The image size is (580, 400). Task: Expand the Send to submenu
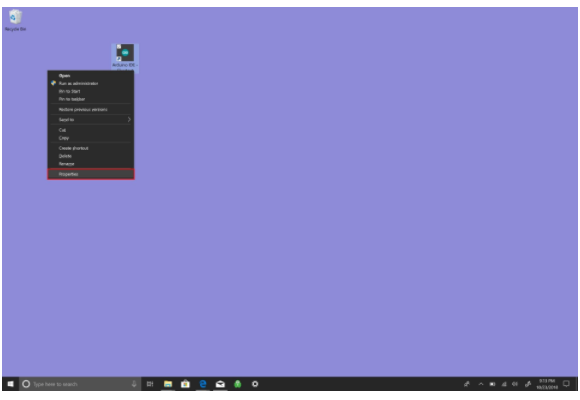[x=91, y=120]
